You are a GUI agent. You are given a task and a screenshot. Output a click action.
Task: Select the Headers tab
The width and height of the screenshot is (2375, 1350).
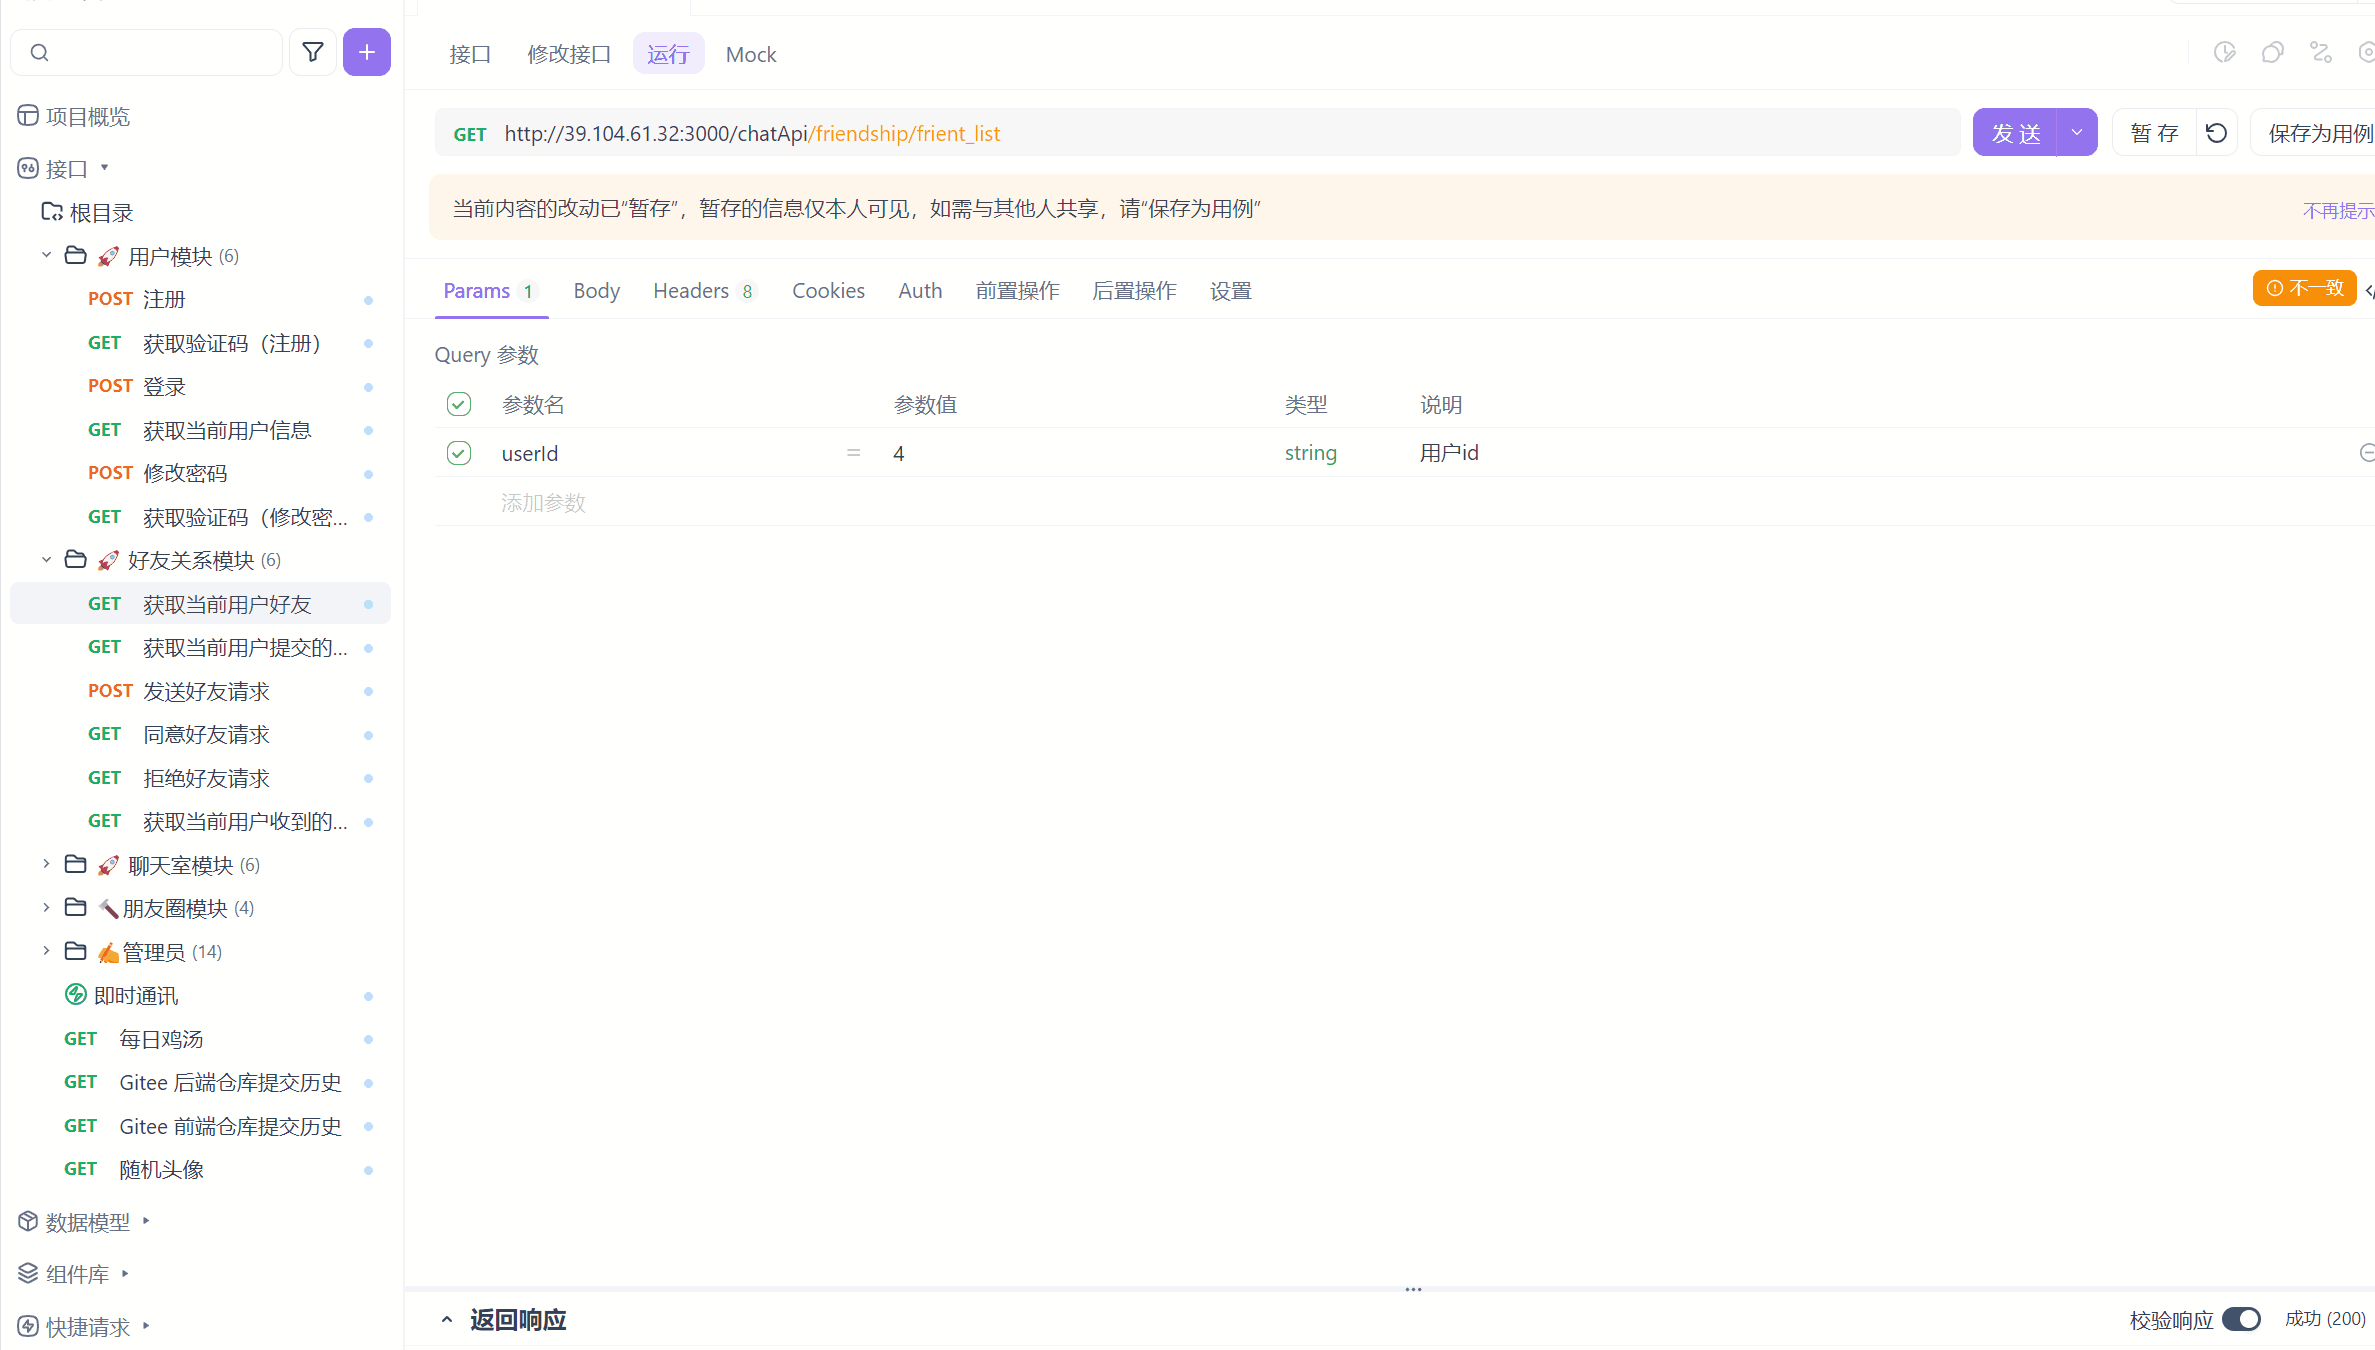pyautogui.click(x=704, y=291)
